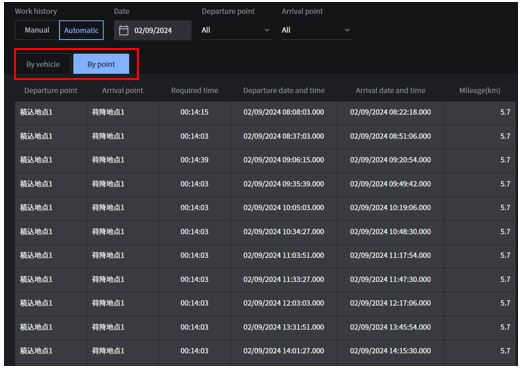Select arrival 02/09/2024 11:17:54.000
Image resolution: width=524 pixels, height=372 pixels.
(390, 256)
